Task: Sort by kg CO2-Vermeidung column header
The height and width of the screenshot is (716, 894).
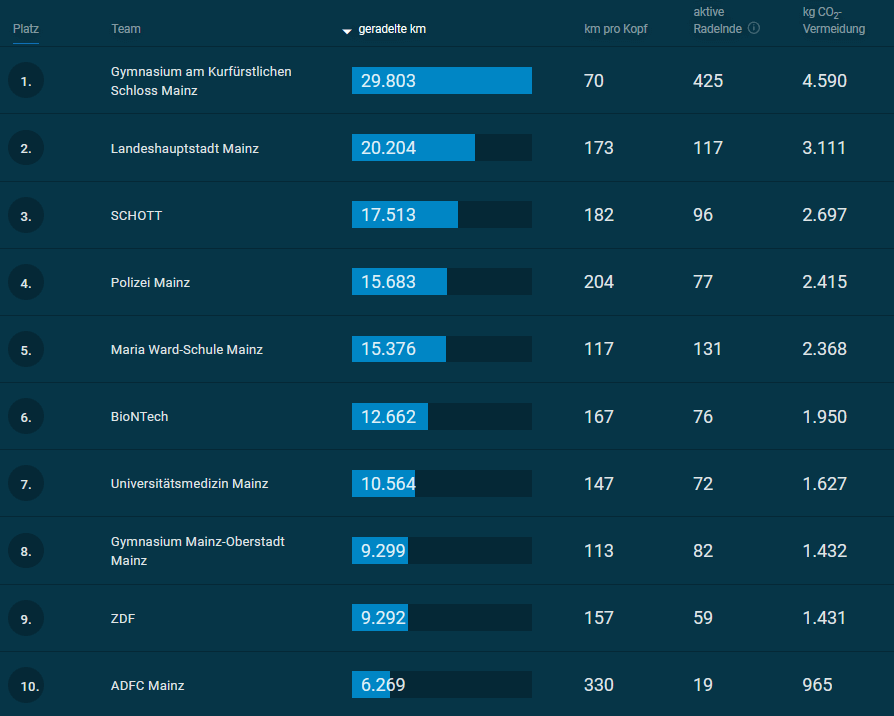Action: [x=834, y=21]
